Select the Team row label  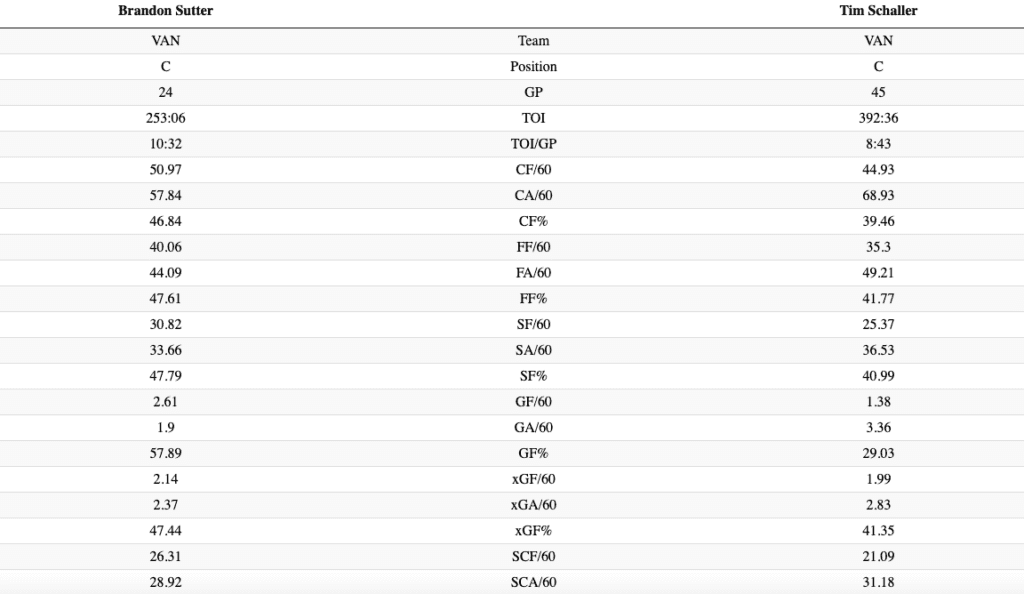[533, 41]
